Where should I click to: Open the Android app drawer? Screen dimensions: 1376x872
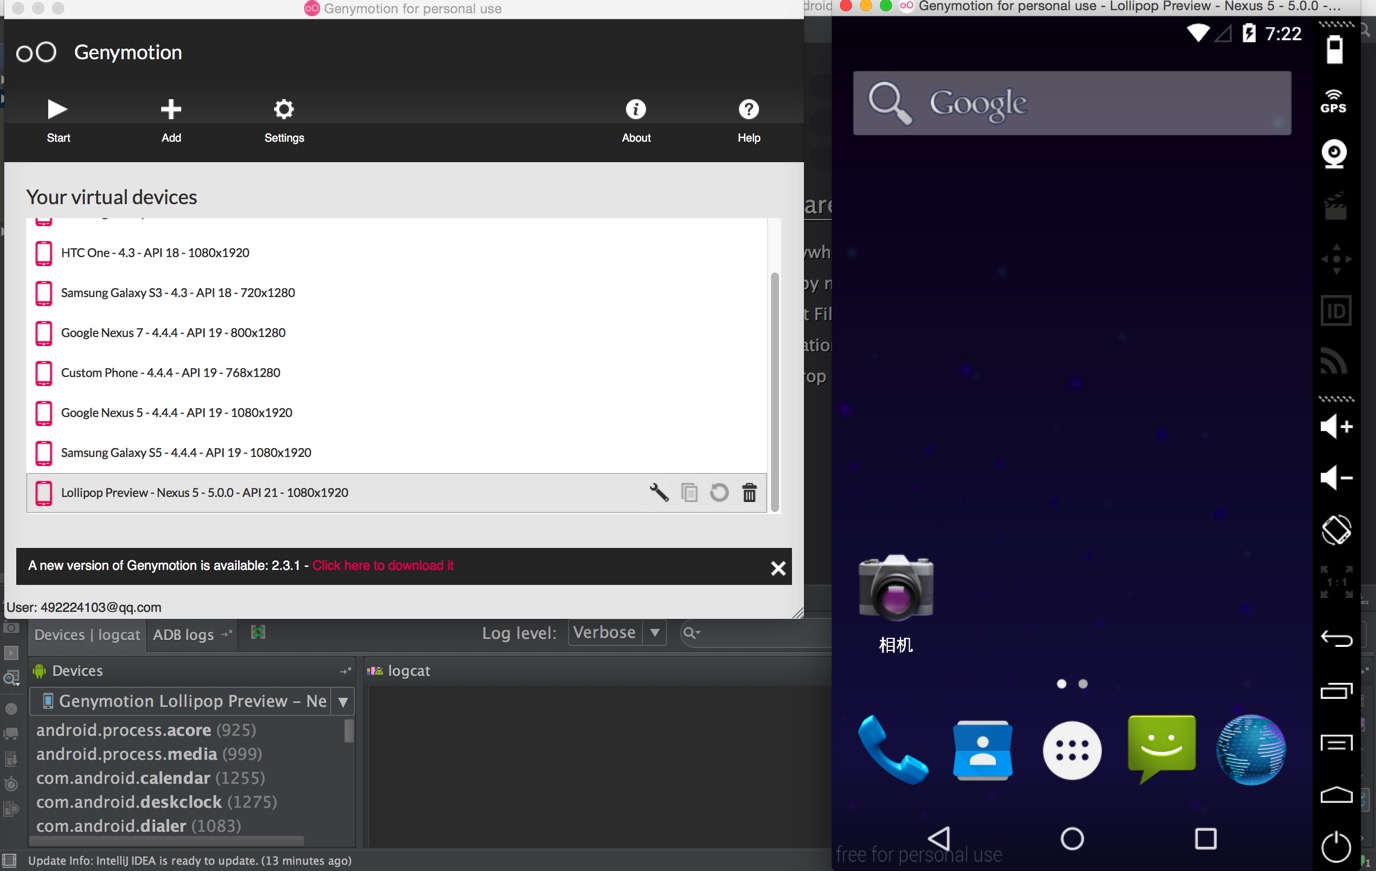(1072, 750)
